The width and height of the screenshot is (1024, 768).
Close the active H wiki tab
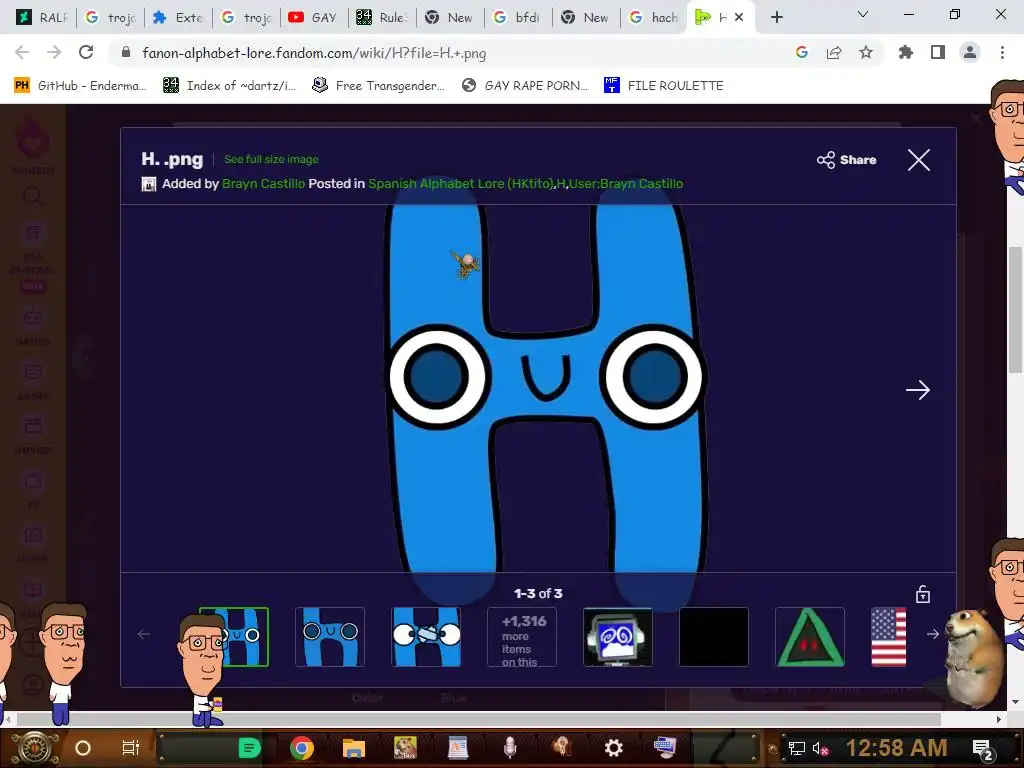pos(739,18)
